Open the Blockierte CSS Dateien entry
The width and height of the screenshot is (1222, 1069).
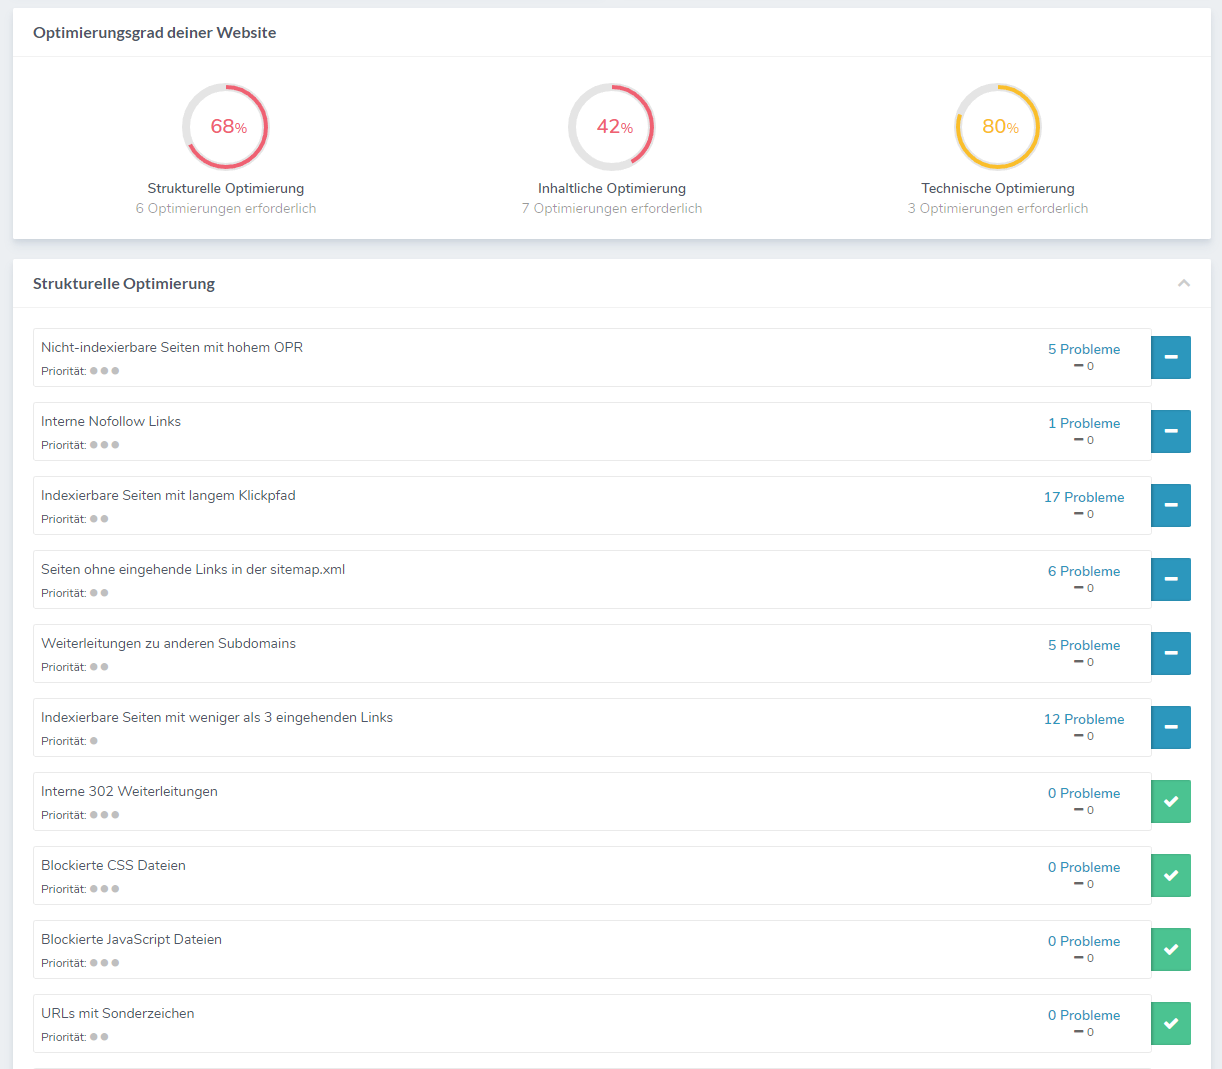point(113,865)
